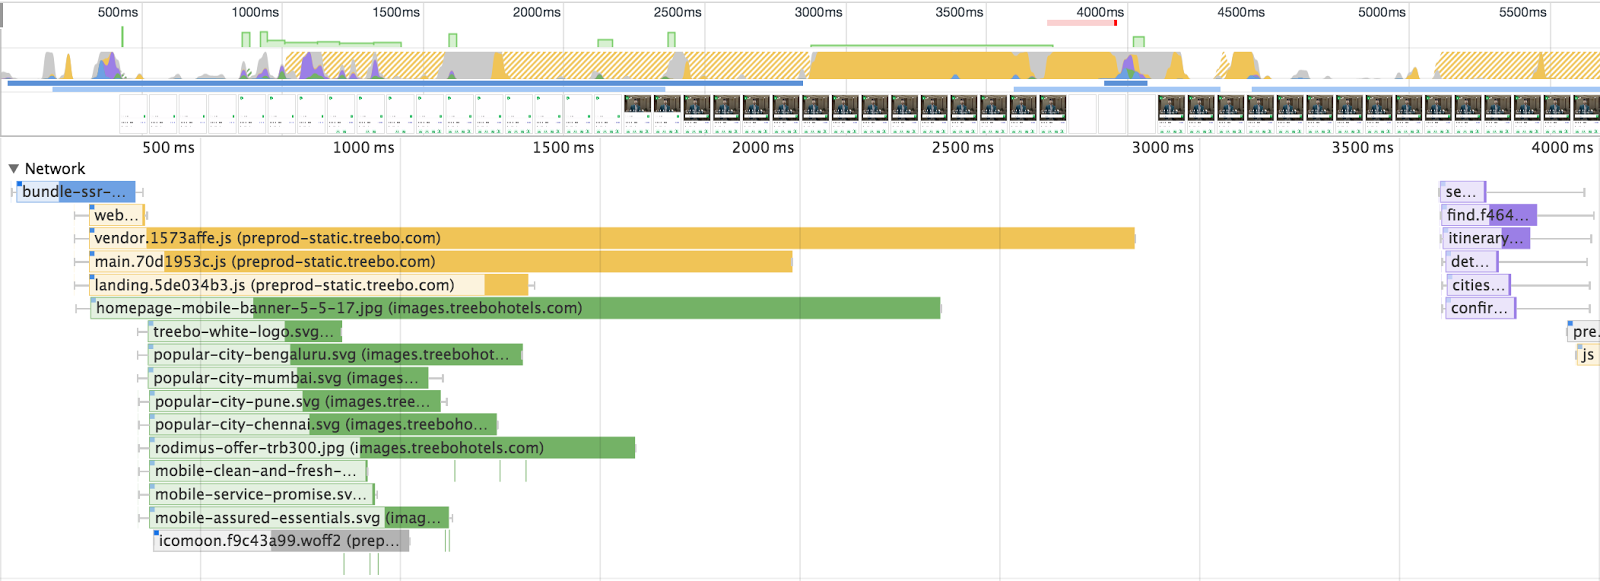Screen dimensions: 1600x581
Task: Select the bundle-ssr request bar
Action: pyautogui.click(x=76, y=192)
